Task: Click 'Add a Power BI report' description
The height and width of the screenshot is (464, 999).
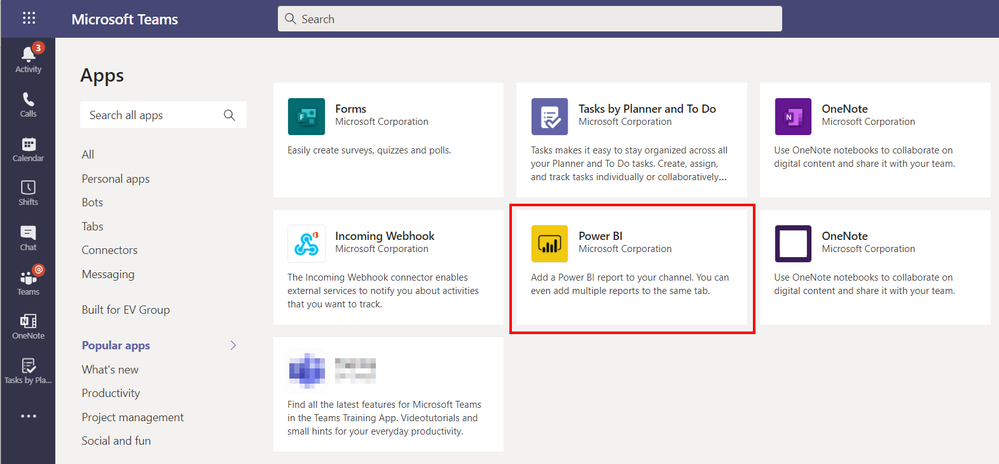Action: [x=630, y=284]
